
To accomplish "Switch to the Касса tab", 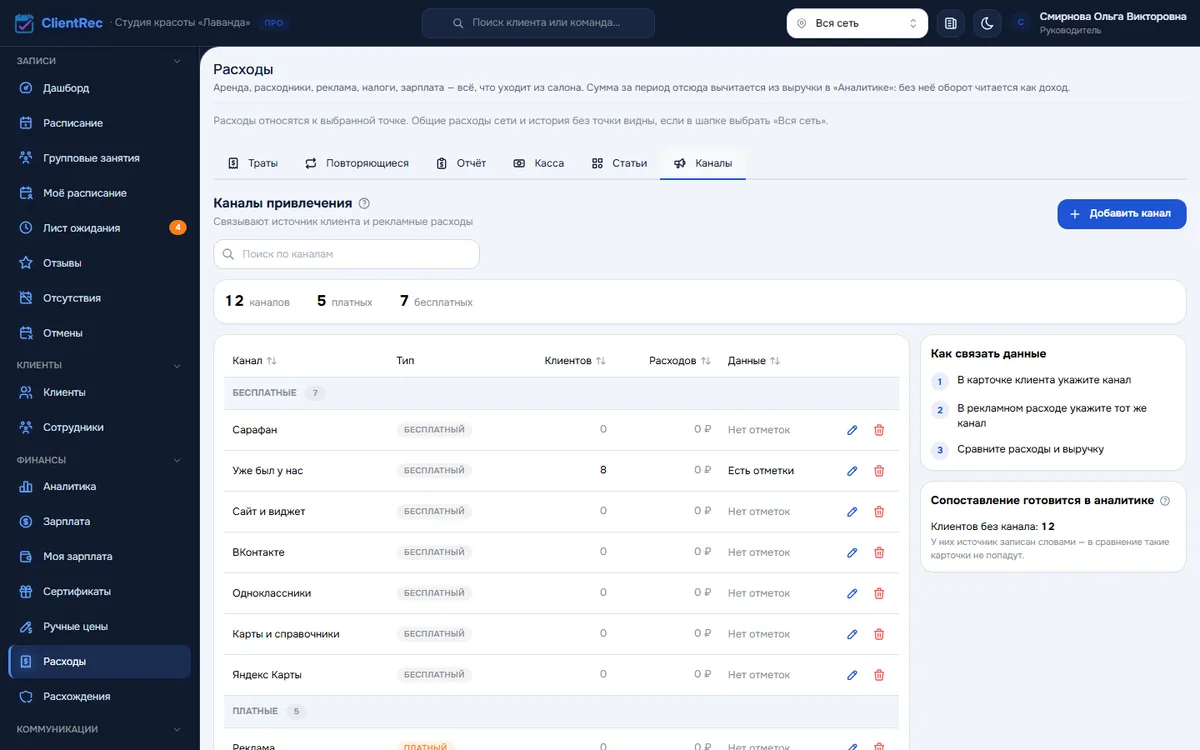I will point(538,163).
